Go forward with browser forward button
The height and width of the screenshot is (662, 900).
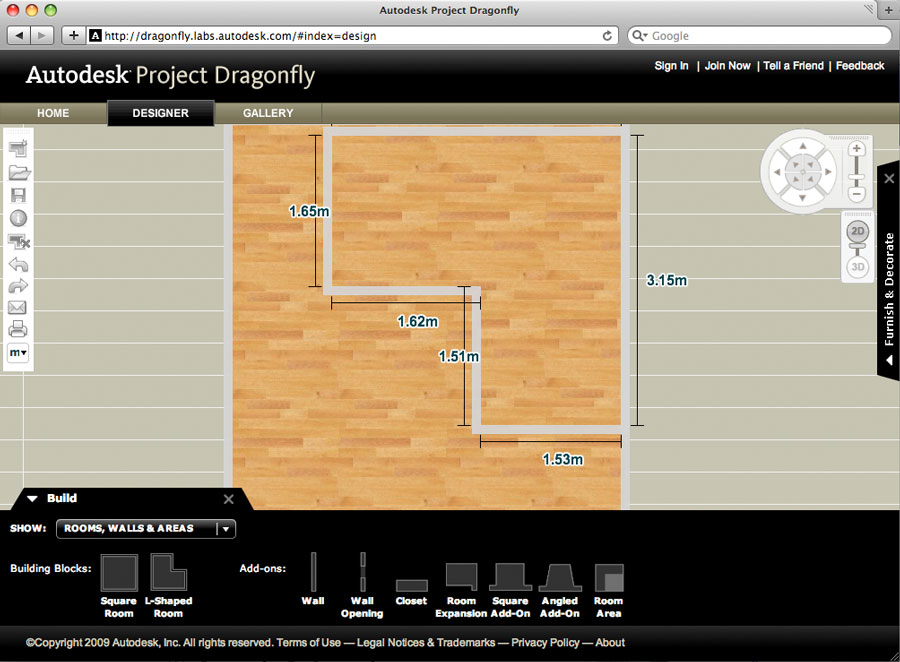pos(42,36)
